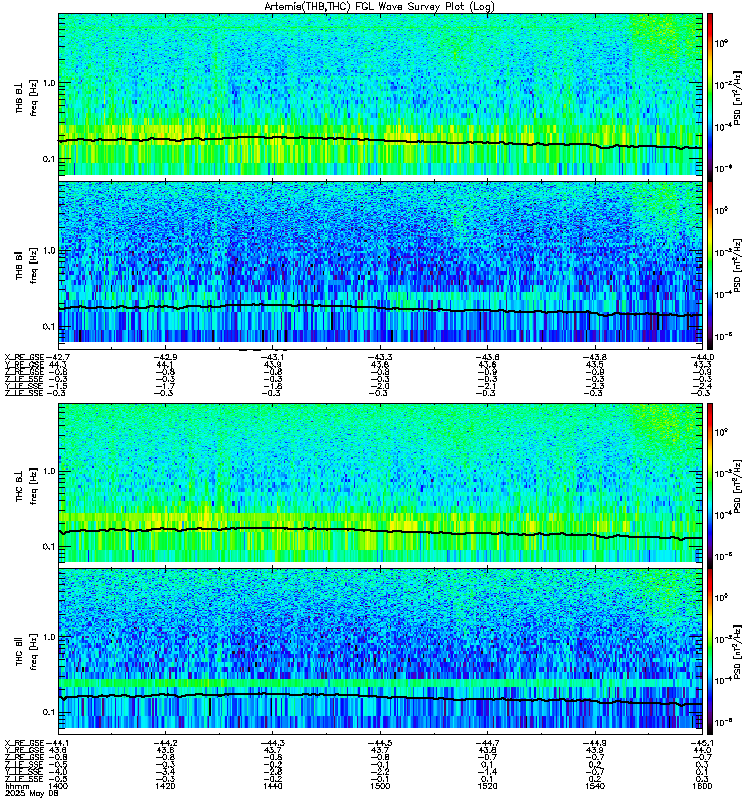Image resolution: width=750 pixels, height=800 pixels.
Task: Click the THB X_RE_GSE value '-44.0'
Action: point(703,357)
